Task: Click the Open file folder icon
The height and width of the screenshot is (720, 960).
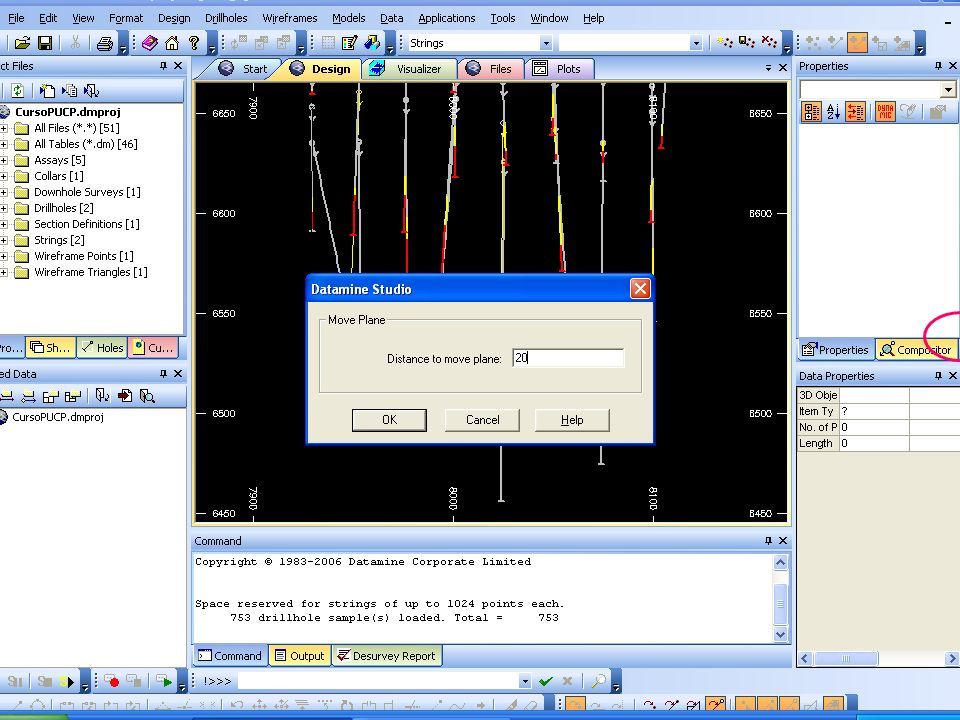Action: 22,43
